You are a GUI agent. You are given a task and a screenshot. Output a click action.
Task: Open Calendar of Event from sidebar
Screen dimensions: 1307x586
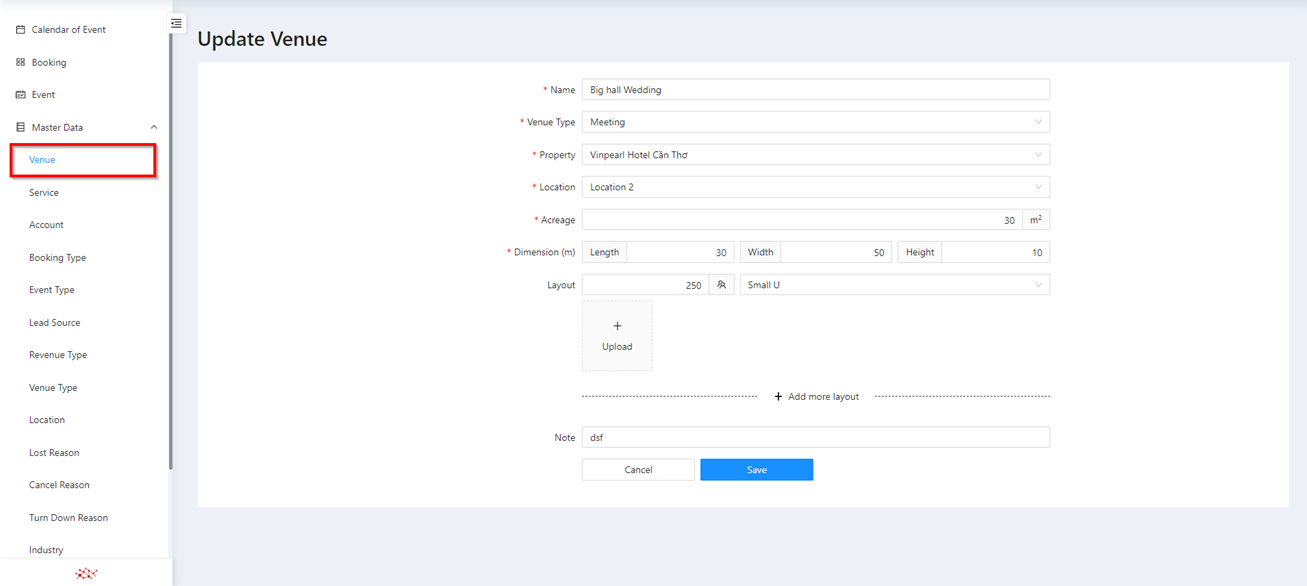pos(68,30)
